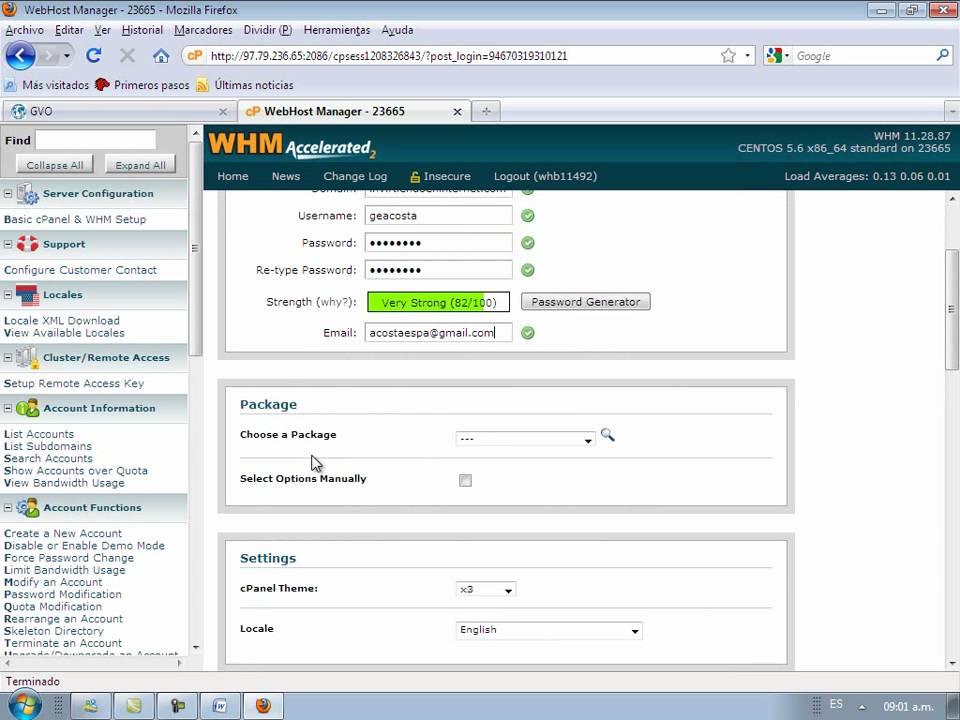The width and height of the screenshot is (960, 720).
Task: Click the Insecure lock link
Action: point(441,176)
